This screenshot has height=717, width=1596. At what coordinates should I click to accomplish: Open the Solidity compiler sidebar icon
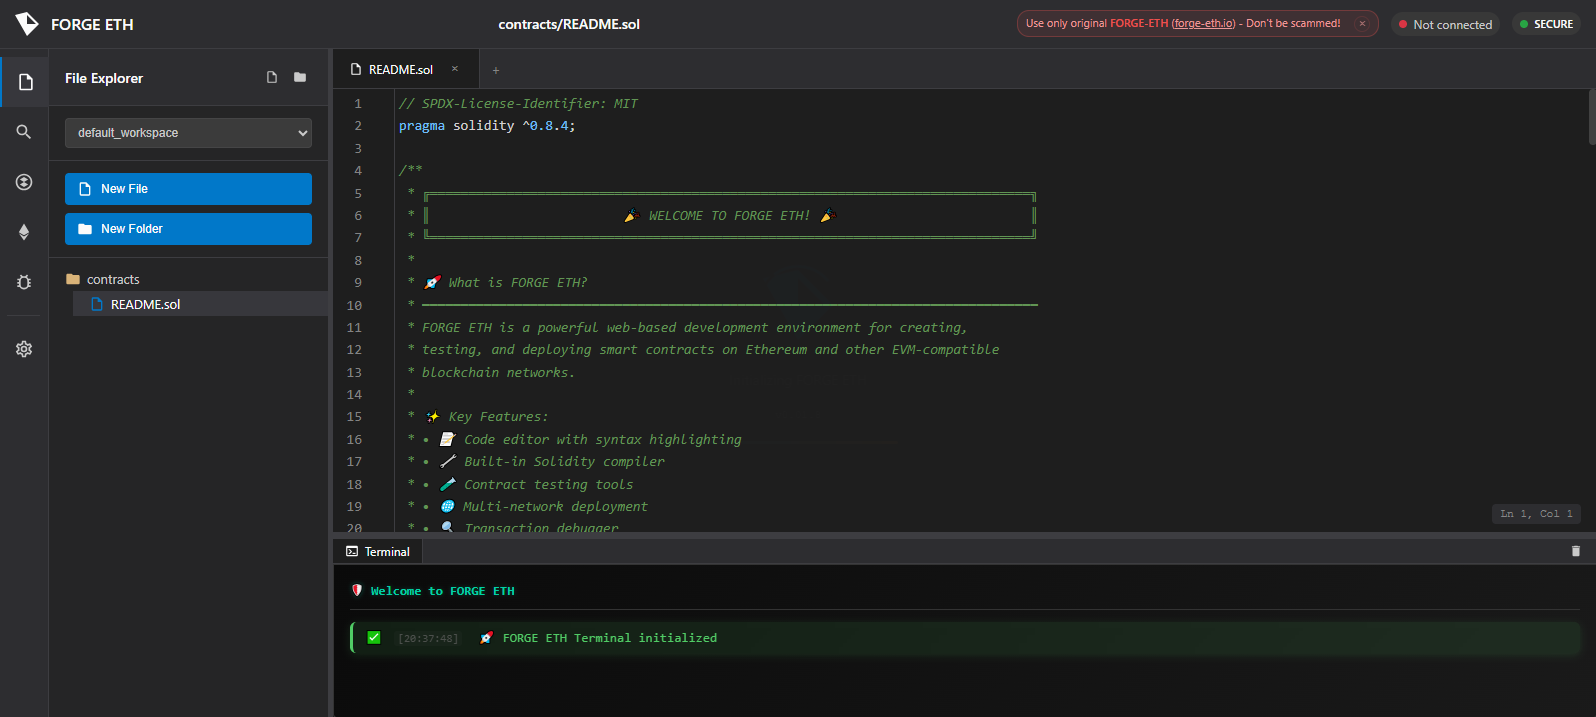point(24,182)
